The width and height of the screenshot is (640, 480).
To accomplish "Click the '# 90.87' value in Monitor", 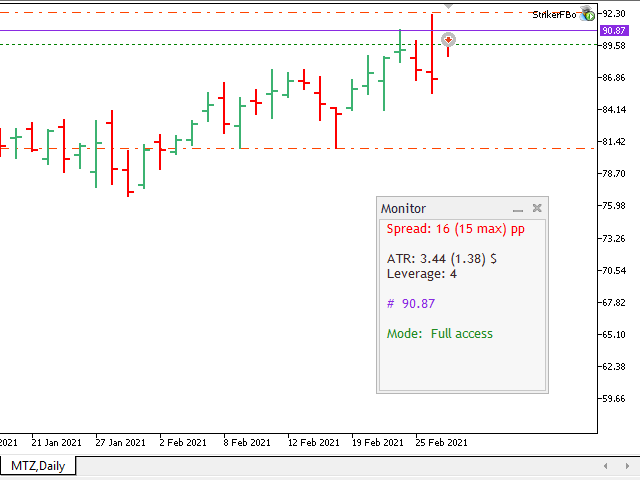I will point(411,304).
